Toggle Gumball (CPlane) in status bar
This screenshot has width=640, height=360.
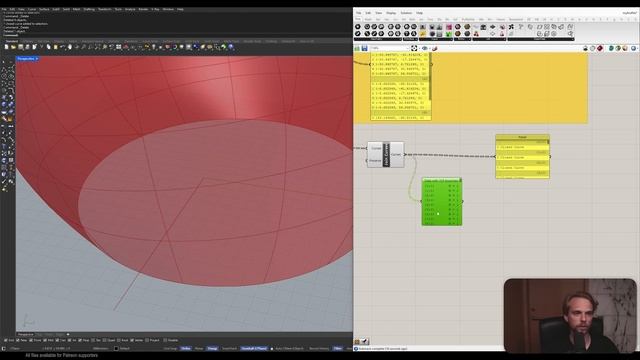pyautogui.click(x=254, y=349)
